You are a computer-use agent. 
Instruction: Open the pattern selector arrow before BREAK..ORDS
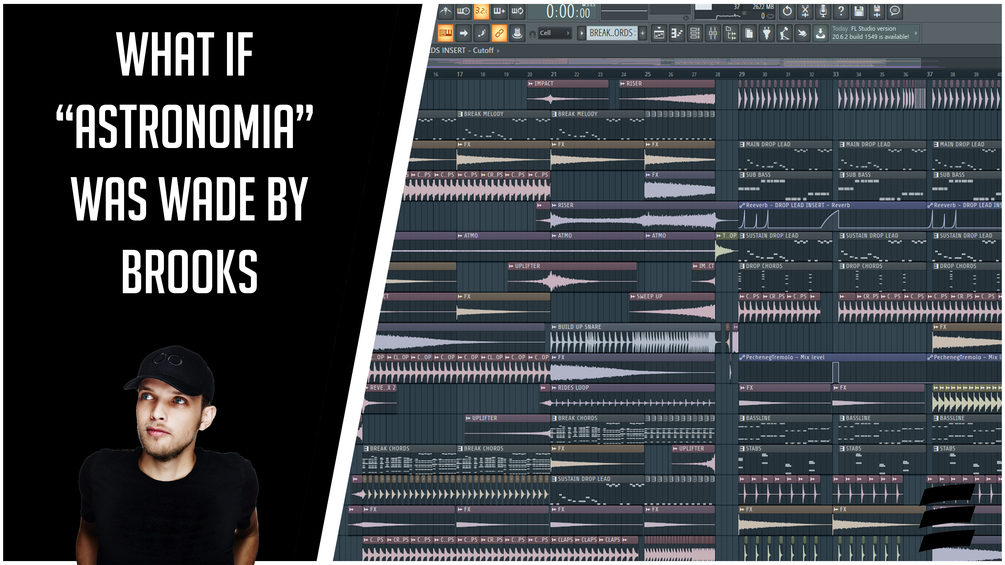[x=581, y=33]
